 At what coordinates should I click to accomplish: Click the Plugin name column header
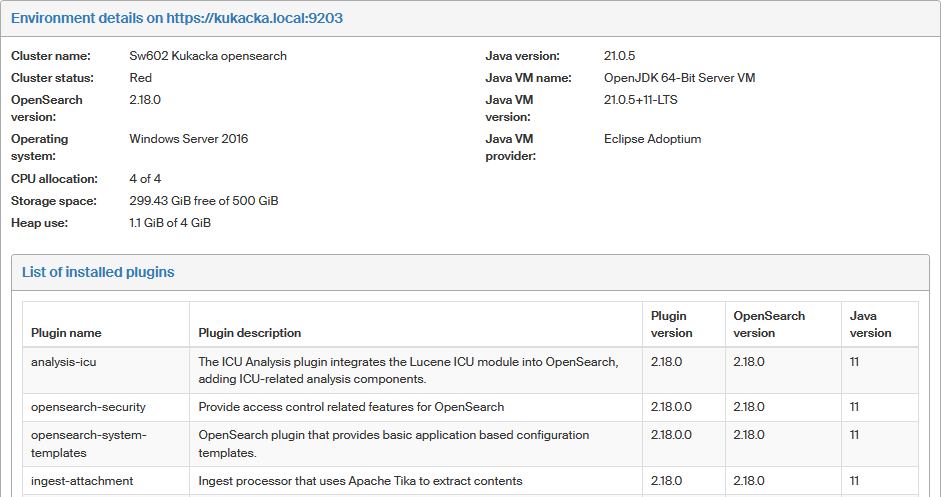pos(66,333)
